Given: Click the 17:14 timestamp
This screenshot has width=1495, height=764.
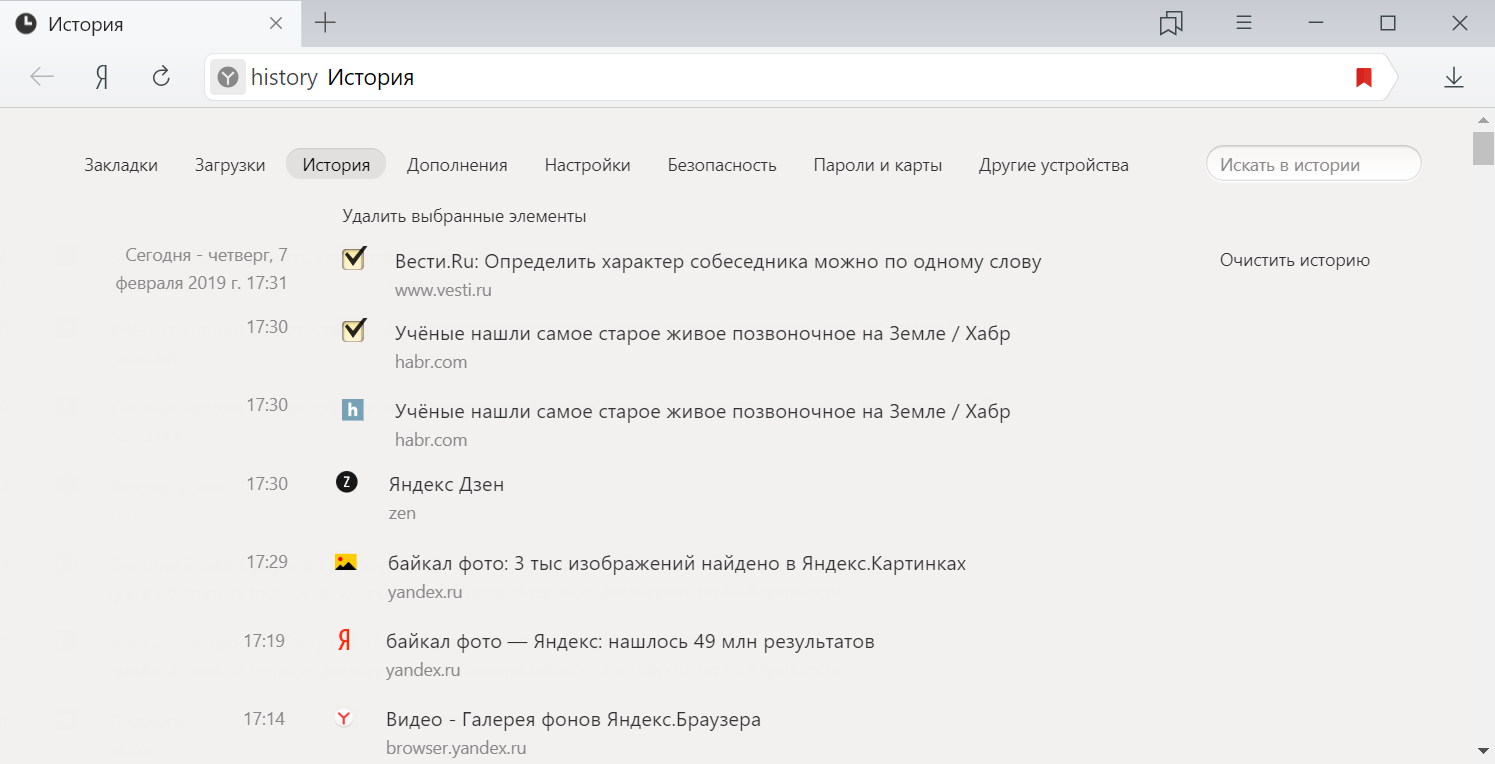Looking at the screenshot, I should pos(264,718).
